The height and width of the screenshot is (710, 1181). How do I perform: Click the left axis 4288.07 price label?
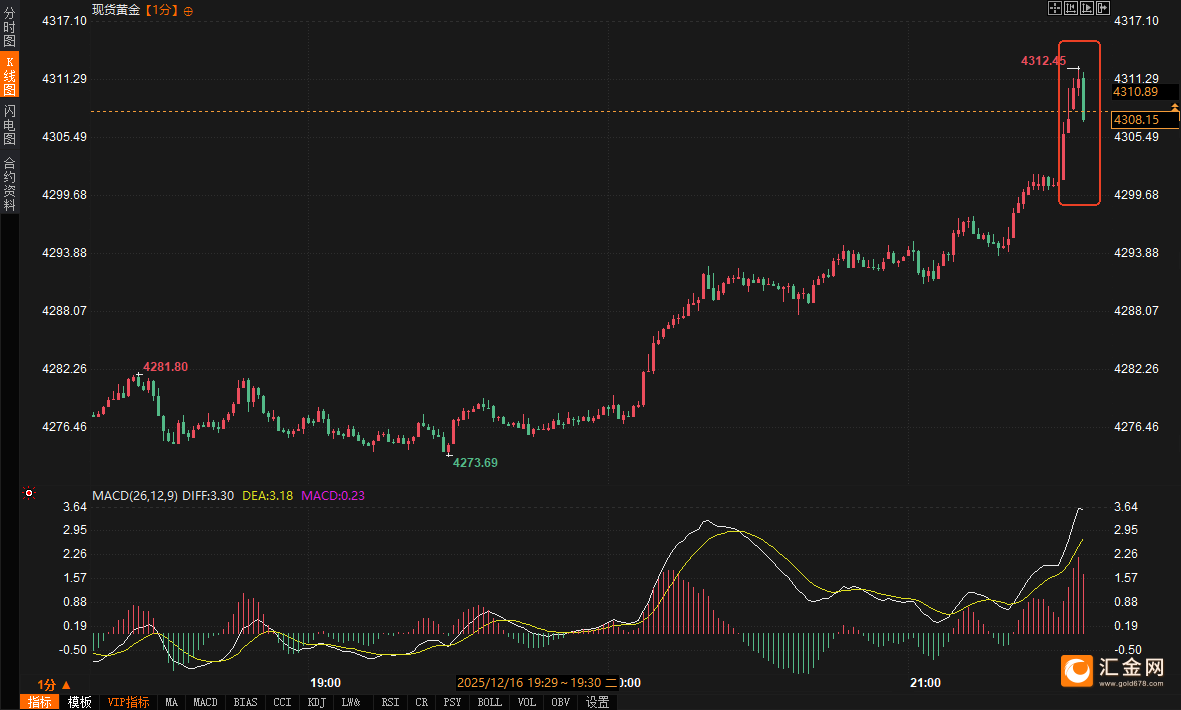coord(64,310)
